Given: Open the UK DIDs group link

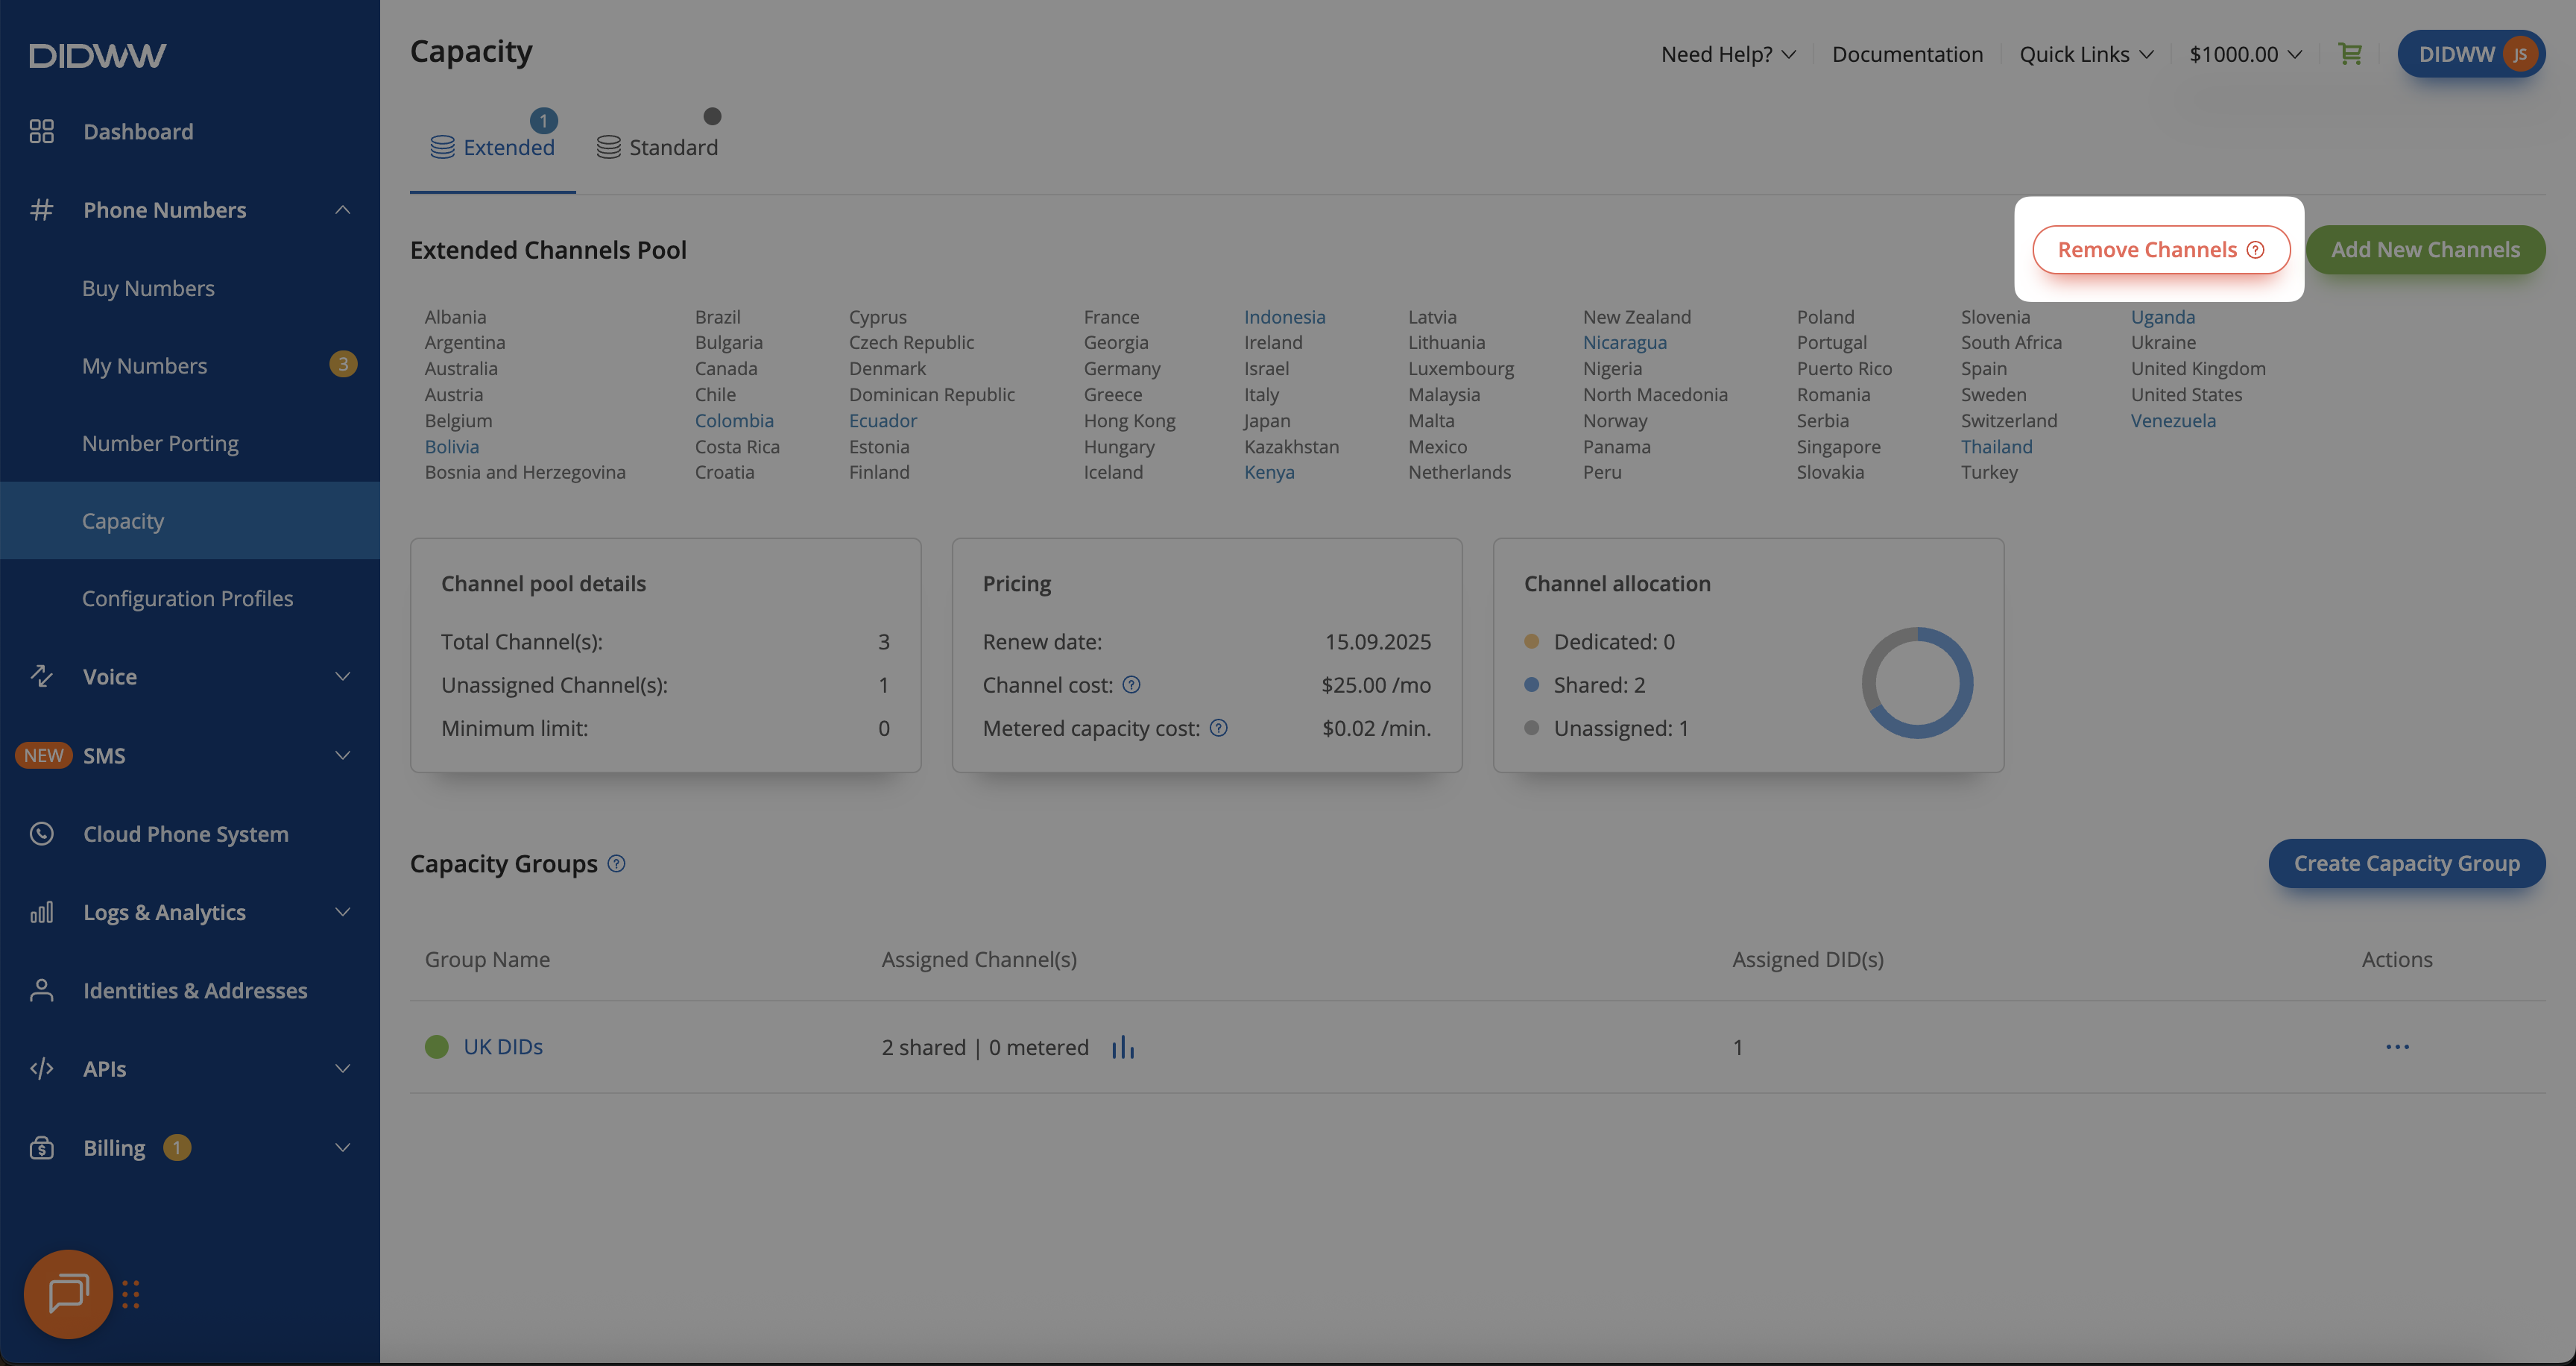Looking at the screenshot, I should [503, 1047].
